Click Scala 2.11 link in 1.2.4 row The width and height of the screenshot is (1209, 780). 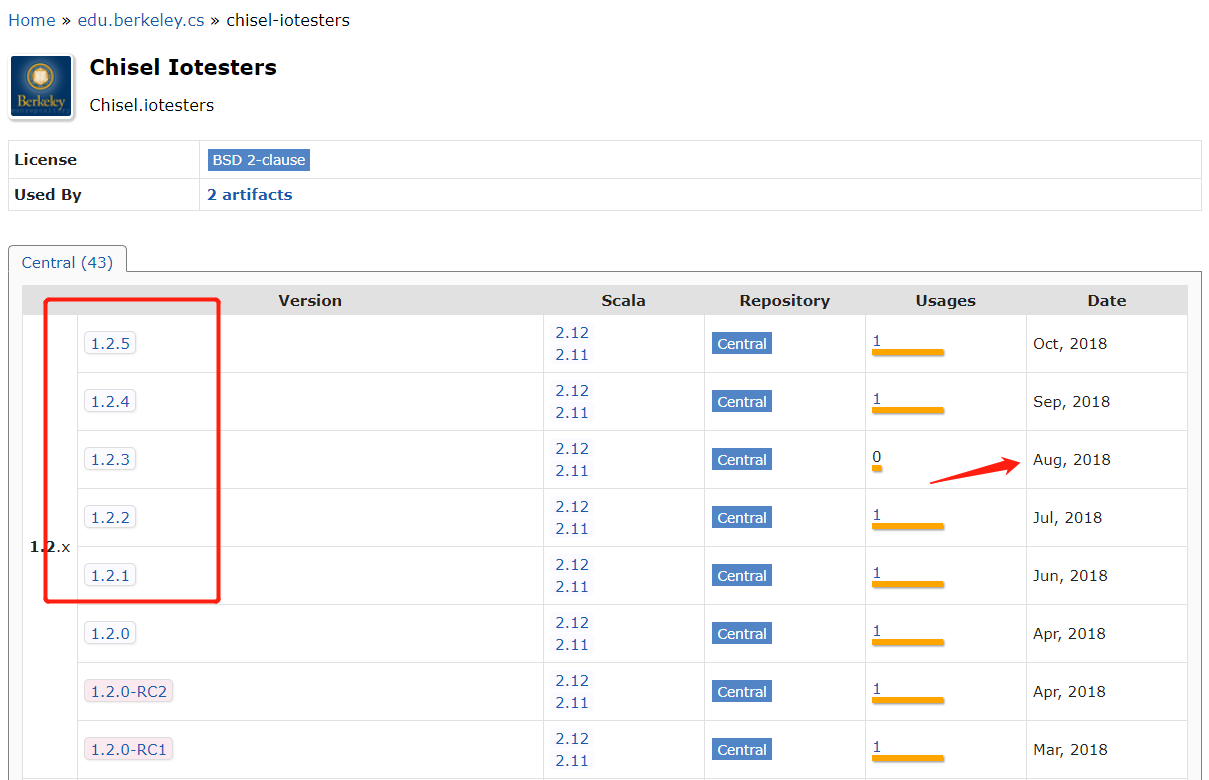(x=572, y=413)
